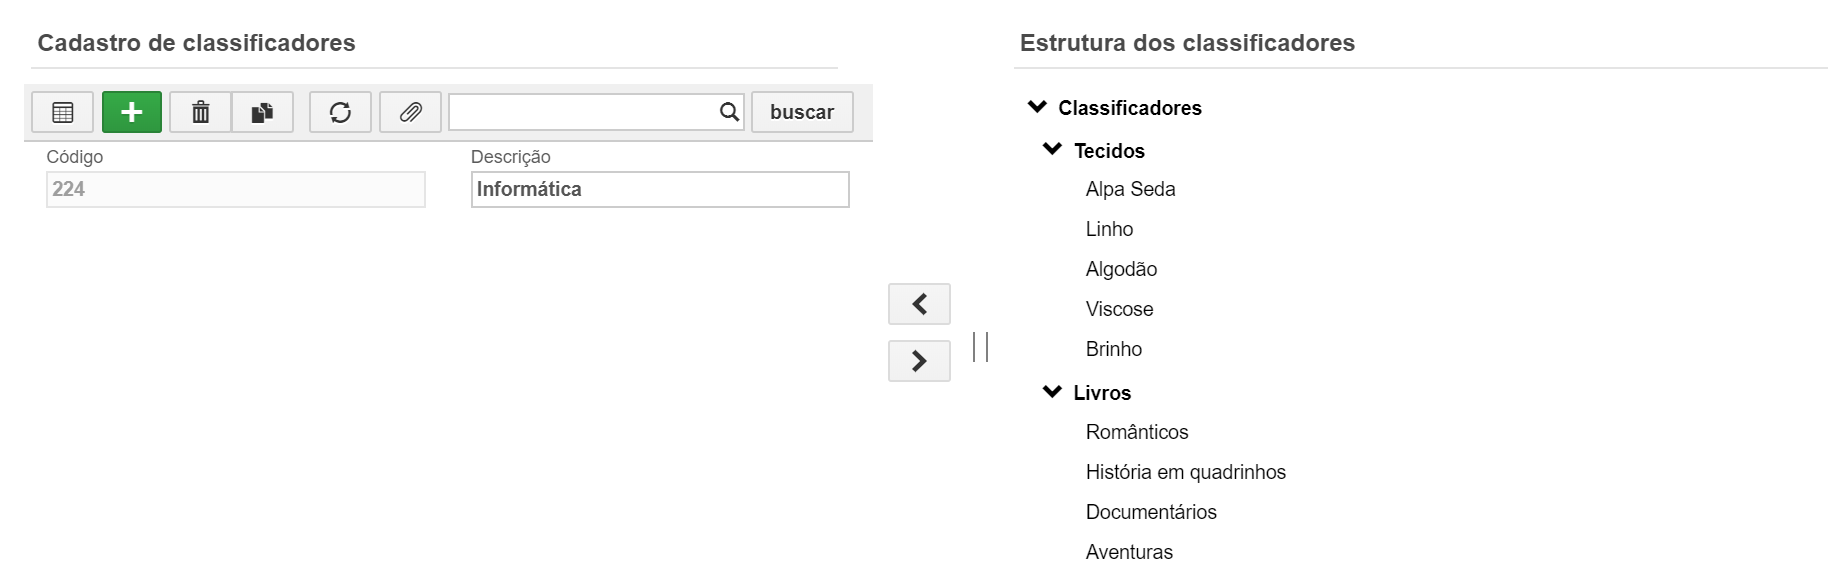This screenshot has width=1829, height=580.
Task: Delete record using trash icon
Action: [x=200, y=112]
